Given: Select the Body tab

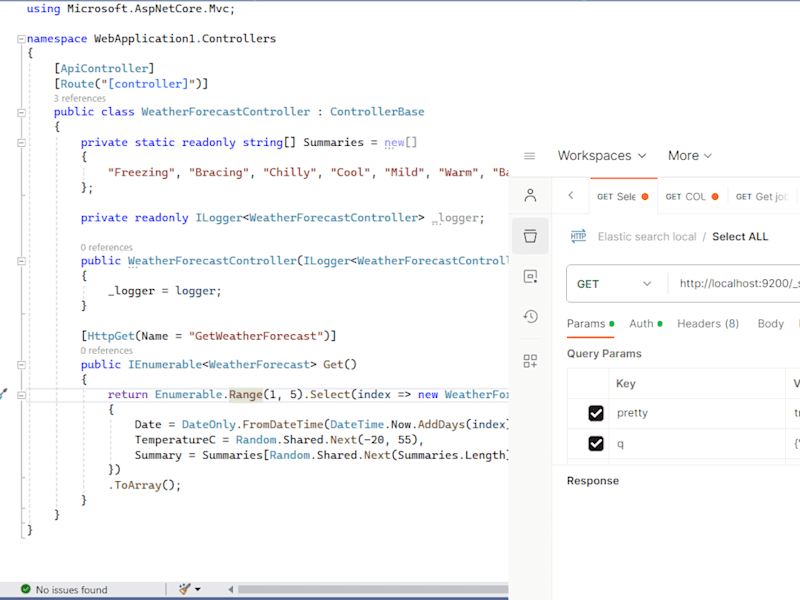Looking at the screenshot, I should point(770,323).
